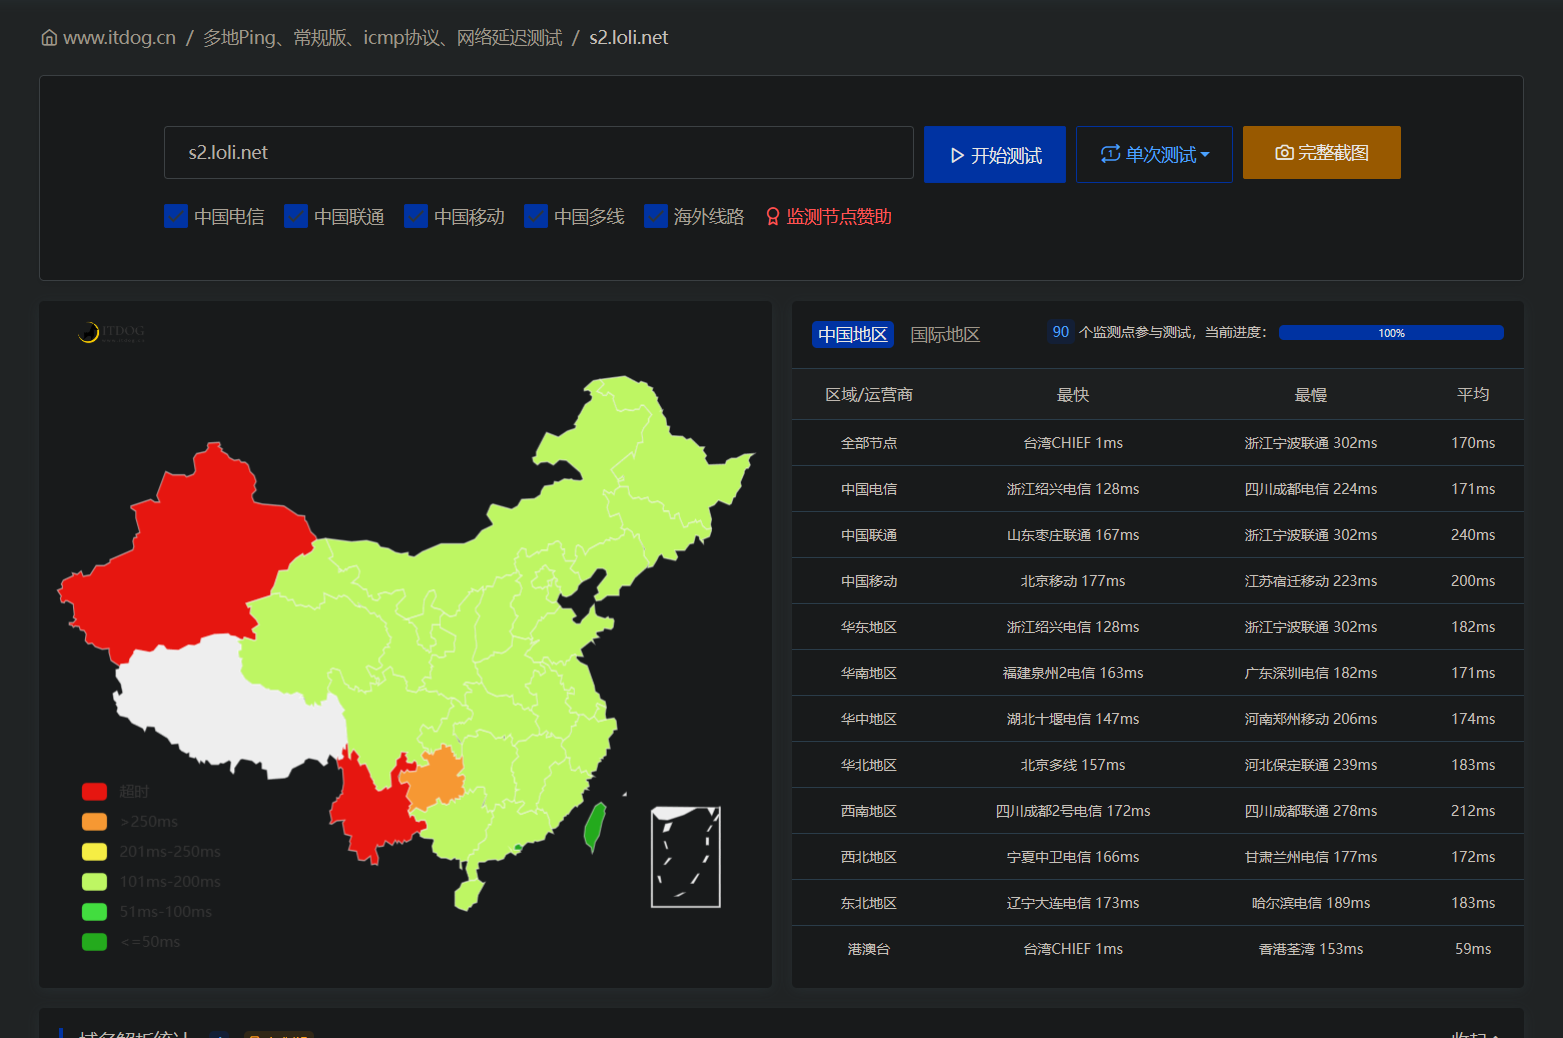Click the 51ms-100ms legend swatch

[94, 912]
